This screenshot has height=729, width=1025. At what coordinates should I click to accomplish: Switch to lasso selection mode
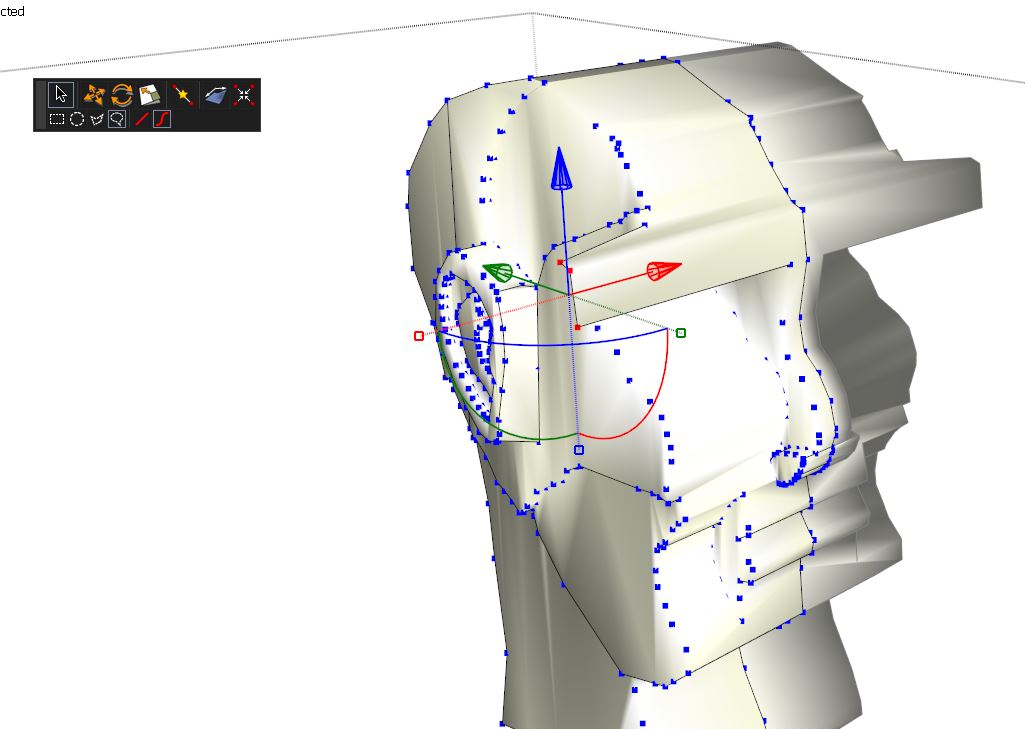pos(117,119)
